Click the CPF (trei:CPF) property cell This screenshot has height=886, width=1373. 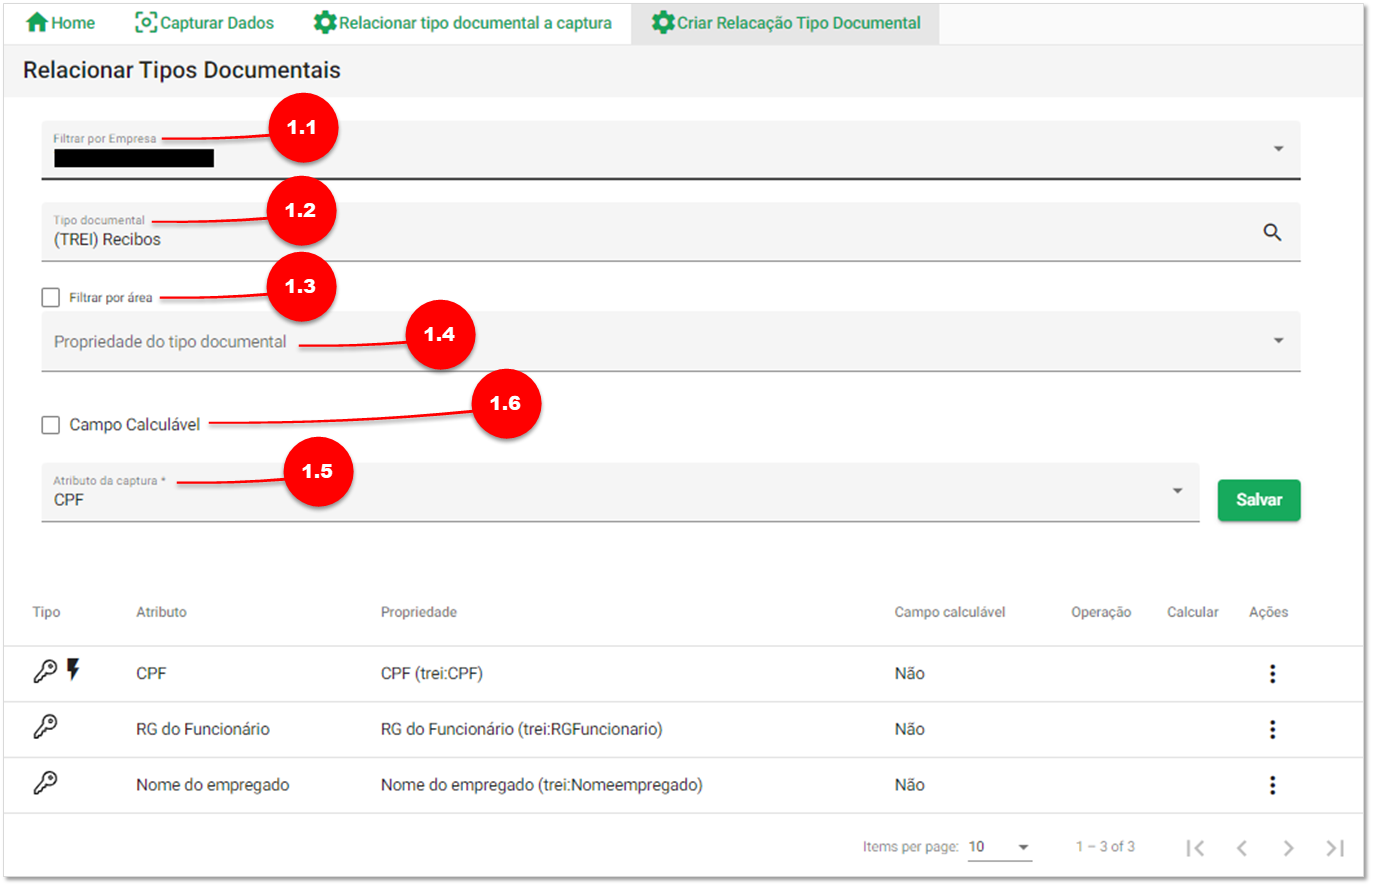coord(432,674)
